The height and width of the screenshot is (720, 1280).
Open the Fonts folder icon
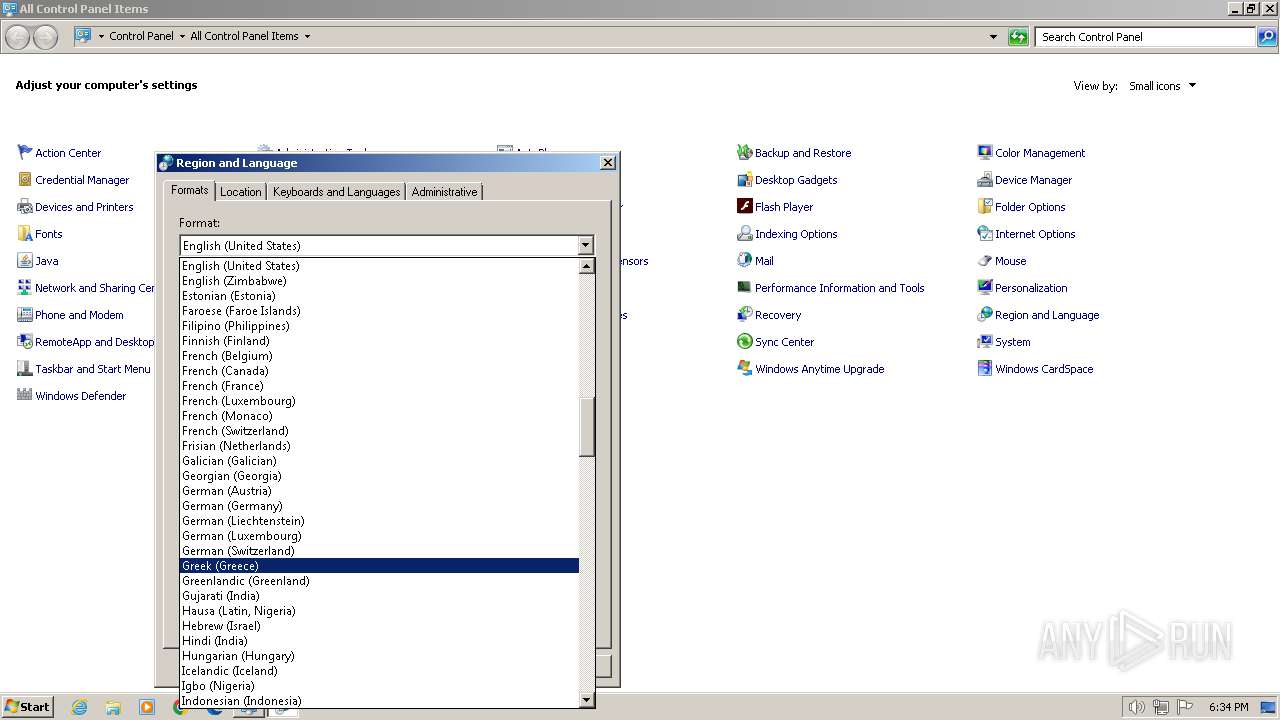pyautogui.click(x=25, y=234)
